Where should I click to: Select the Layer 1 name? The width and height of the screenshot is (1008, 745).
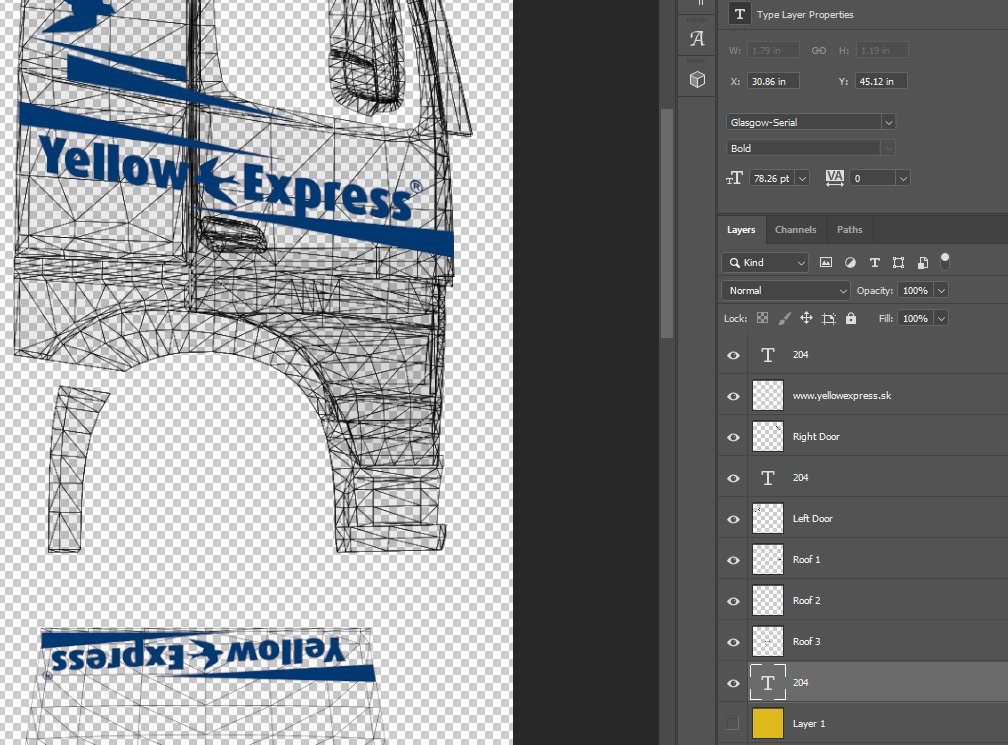point(808,724)
